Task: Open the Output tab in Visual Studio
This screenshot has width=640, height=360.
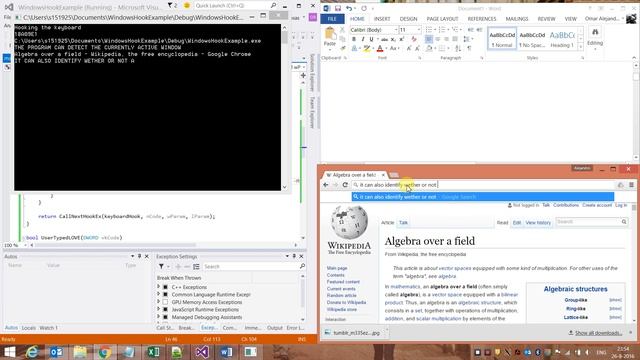Action: (274, 328)
